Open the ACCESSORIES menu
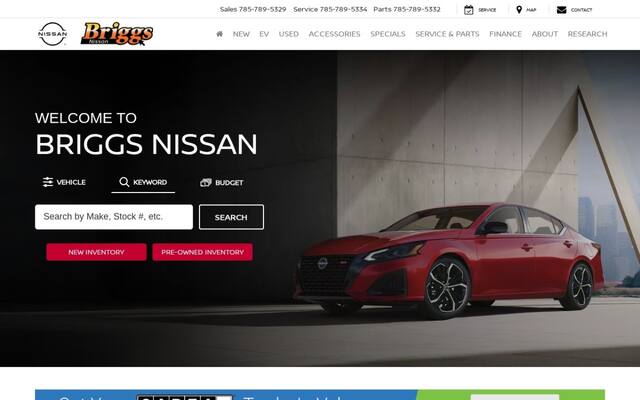Screen dimensions: 640x400 pyautogui.click(x=334, y=34)
